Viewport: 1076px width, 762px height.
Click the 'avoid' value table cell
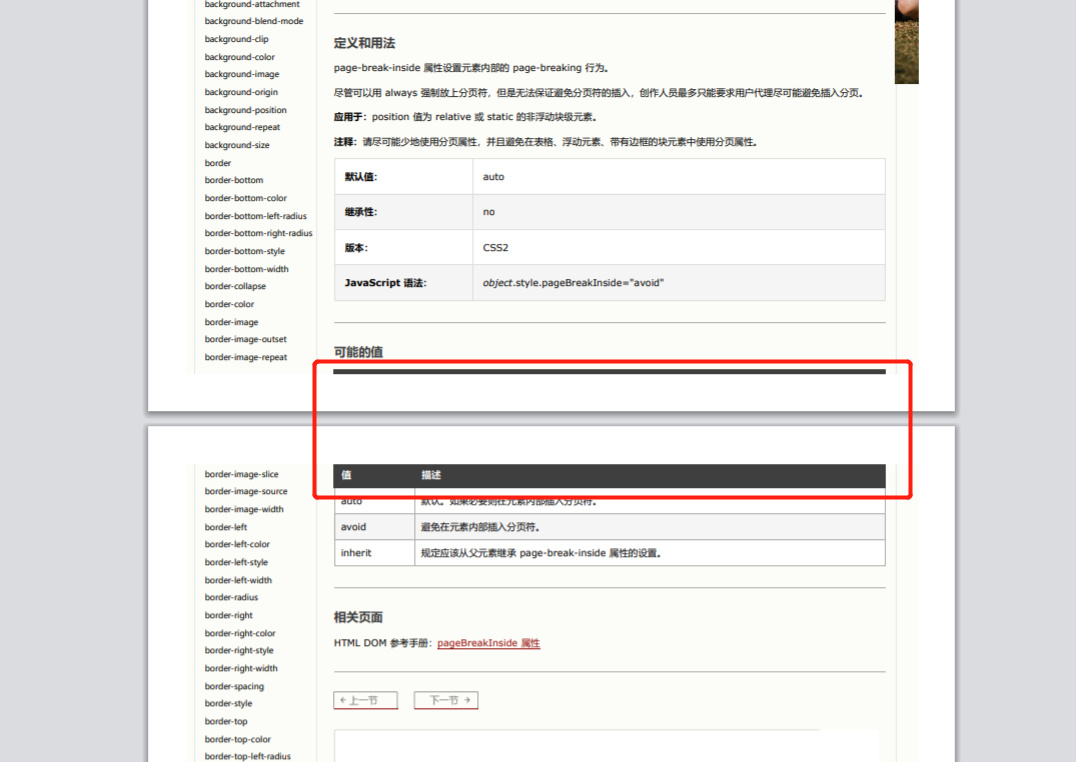pyautogui.click(x=375, y=527)
